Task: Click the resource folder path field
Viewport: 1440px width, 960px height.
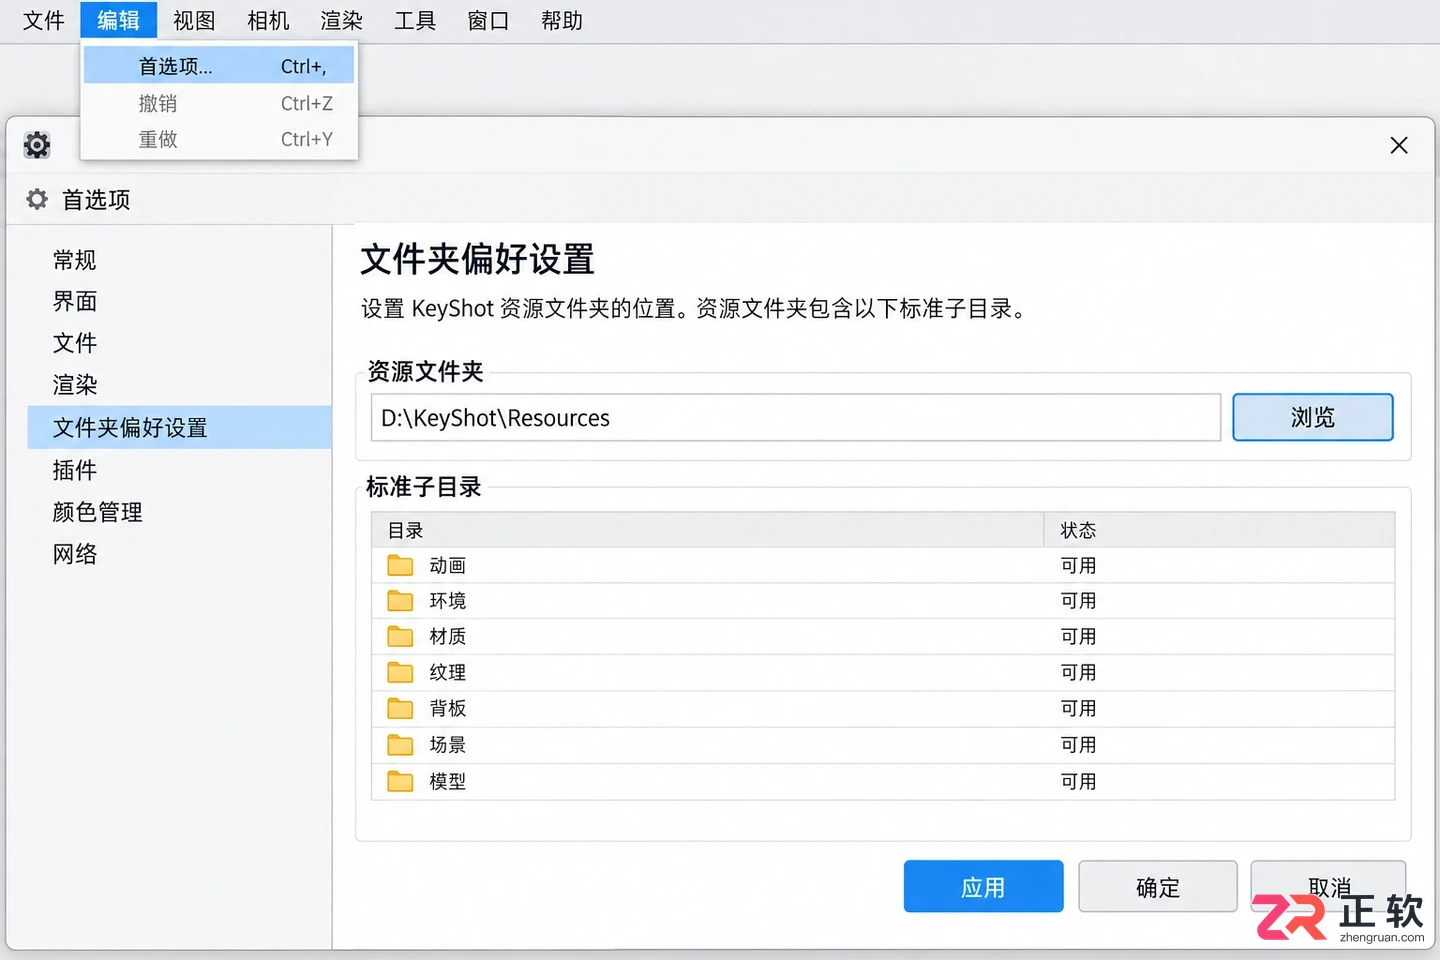Action: [x=796, y=417]
